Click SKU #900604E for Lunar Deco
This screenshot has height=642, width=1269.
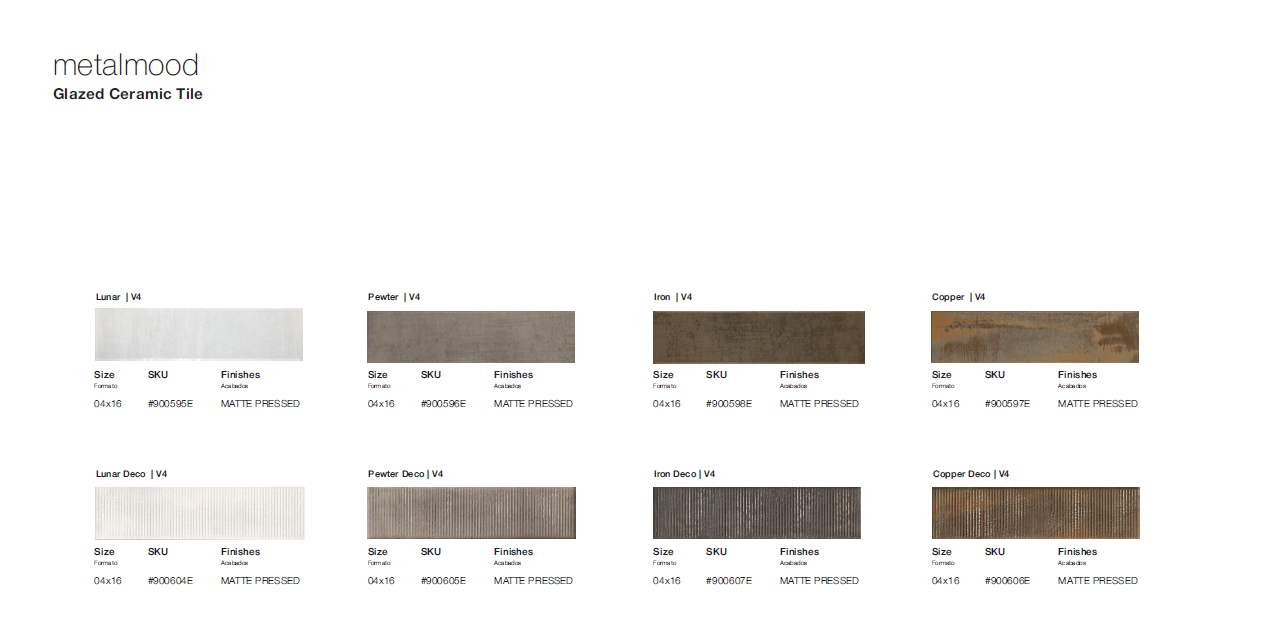tap(170, 581)
